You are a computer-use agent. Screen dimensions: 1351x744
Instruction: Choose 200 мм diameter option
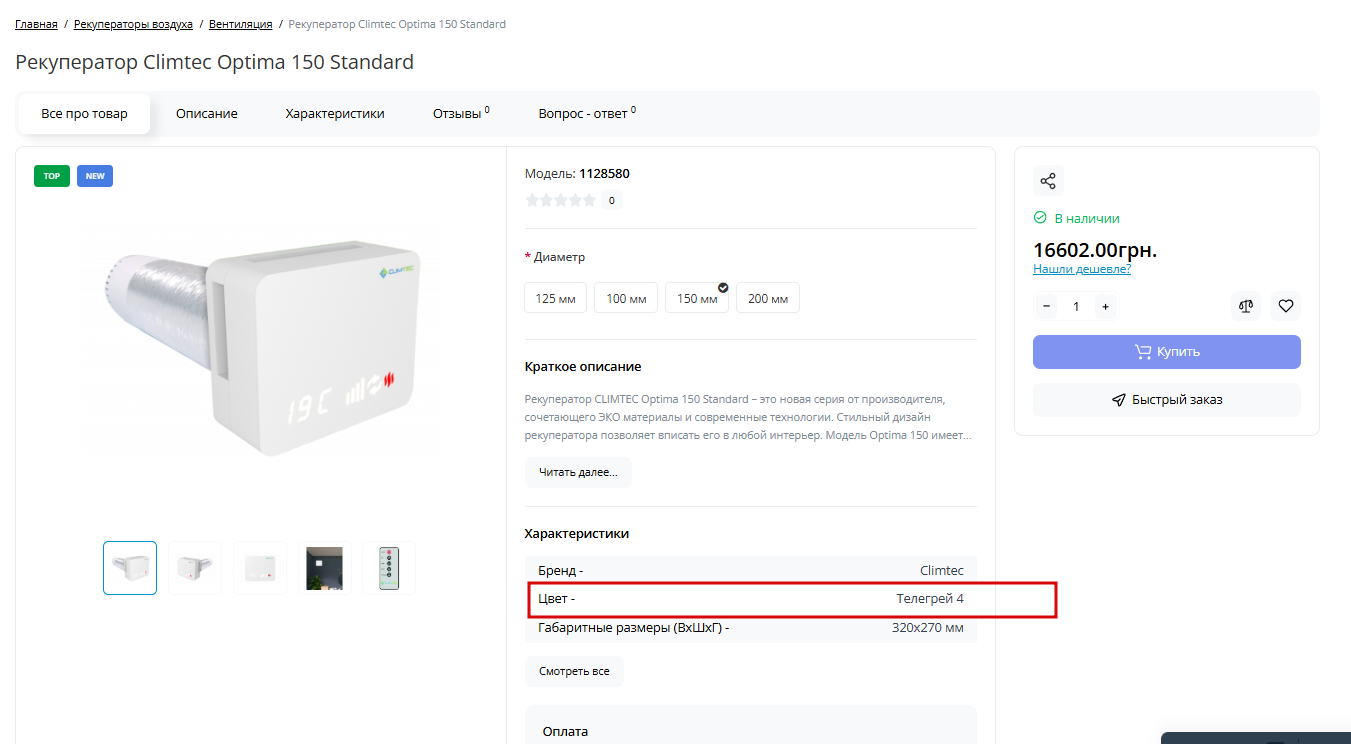pyautogui.click(x=767, y=298)
